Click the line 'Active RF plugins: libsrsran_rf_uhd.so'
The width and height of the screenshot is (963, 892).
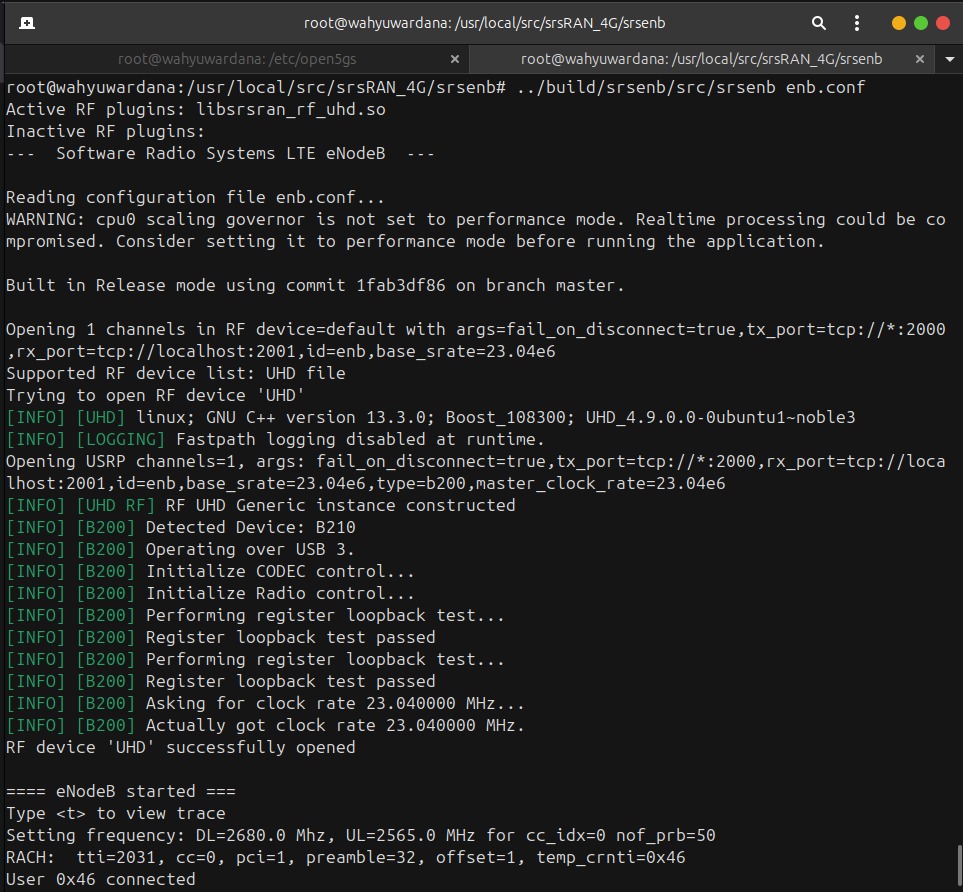196,109
